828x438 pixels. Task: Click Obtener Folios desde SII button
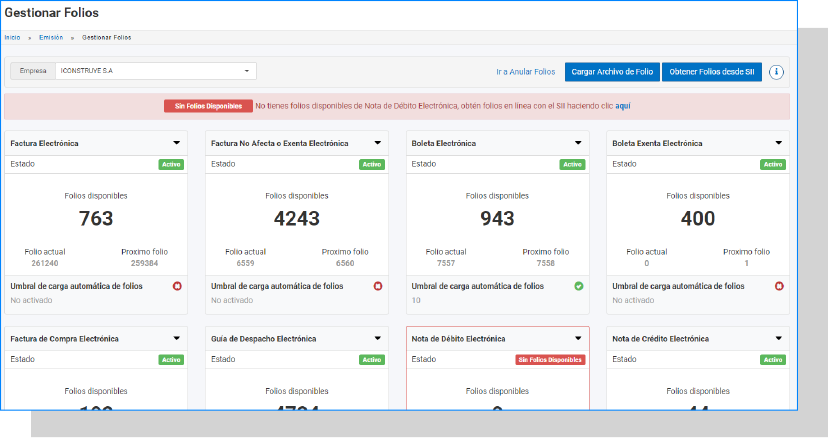coord(712,72)
